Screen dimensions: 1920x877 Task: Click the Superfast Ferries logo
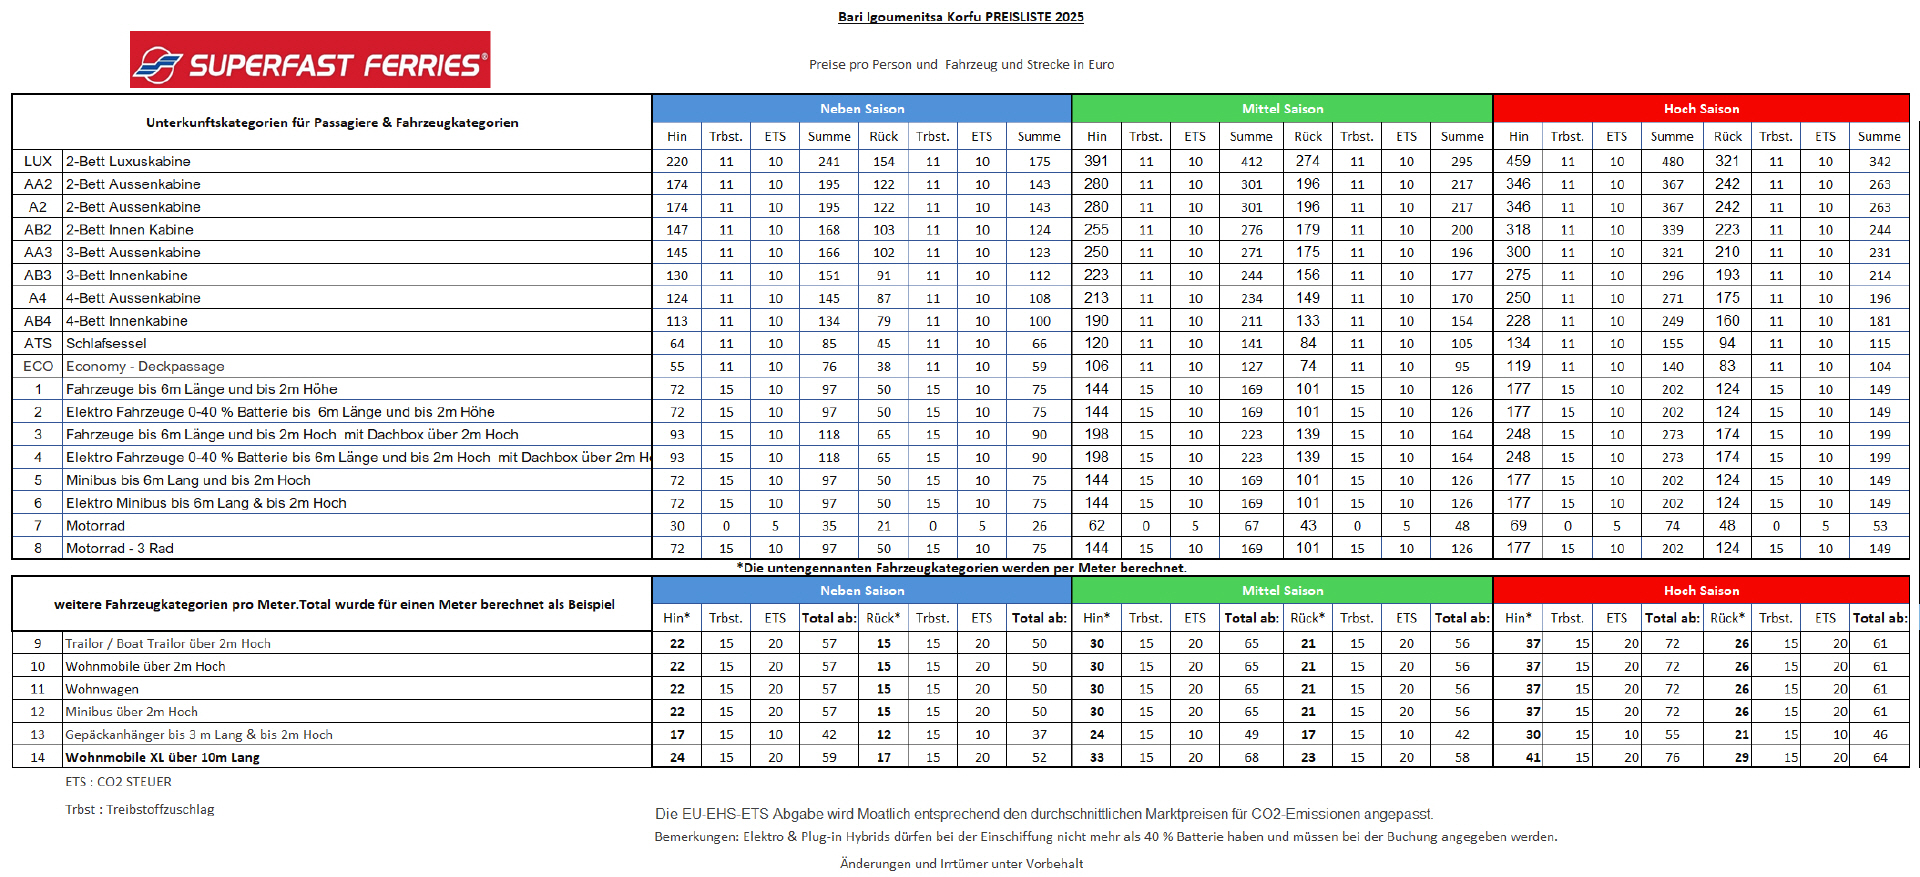click(310, 60)
